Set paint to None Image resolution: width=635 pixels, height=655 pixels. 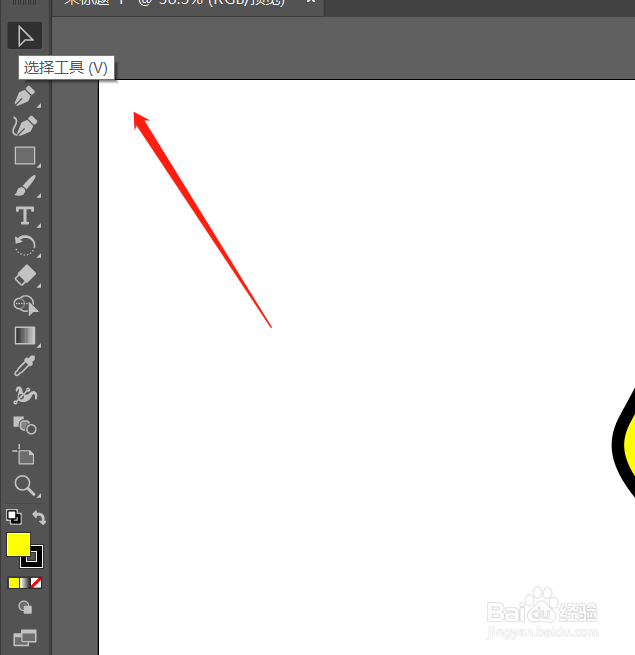[x=36, y=583]
